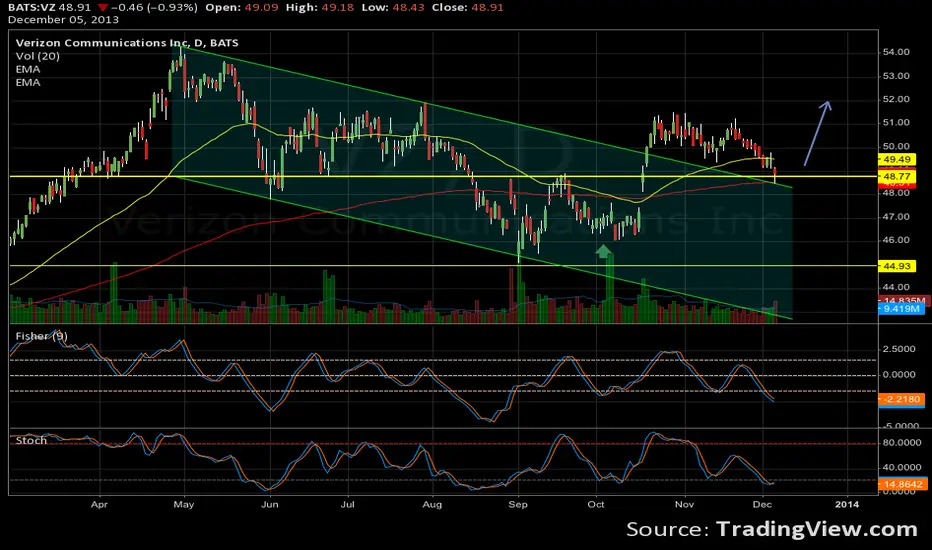Click the Aug label on time axis
This screenshot has width=932, height=550.
point(432,504)
